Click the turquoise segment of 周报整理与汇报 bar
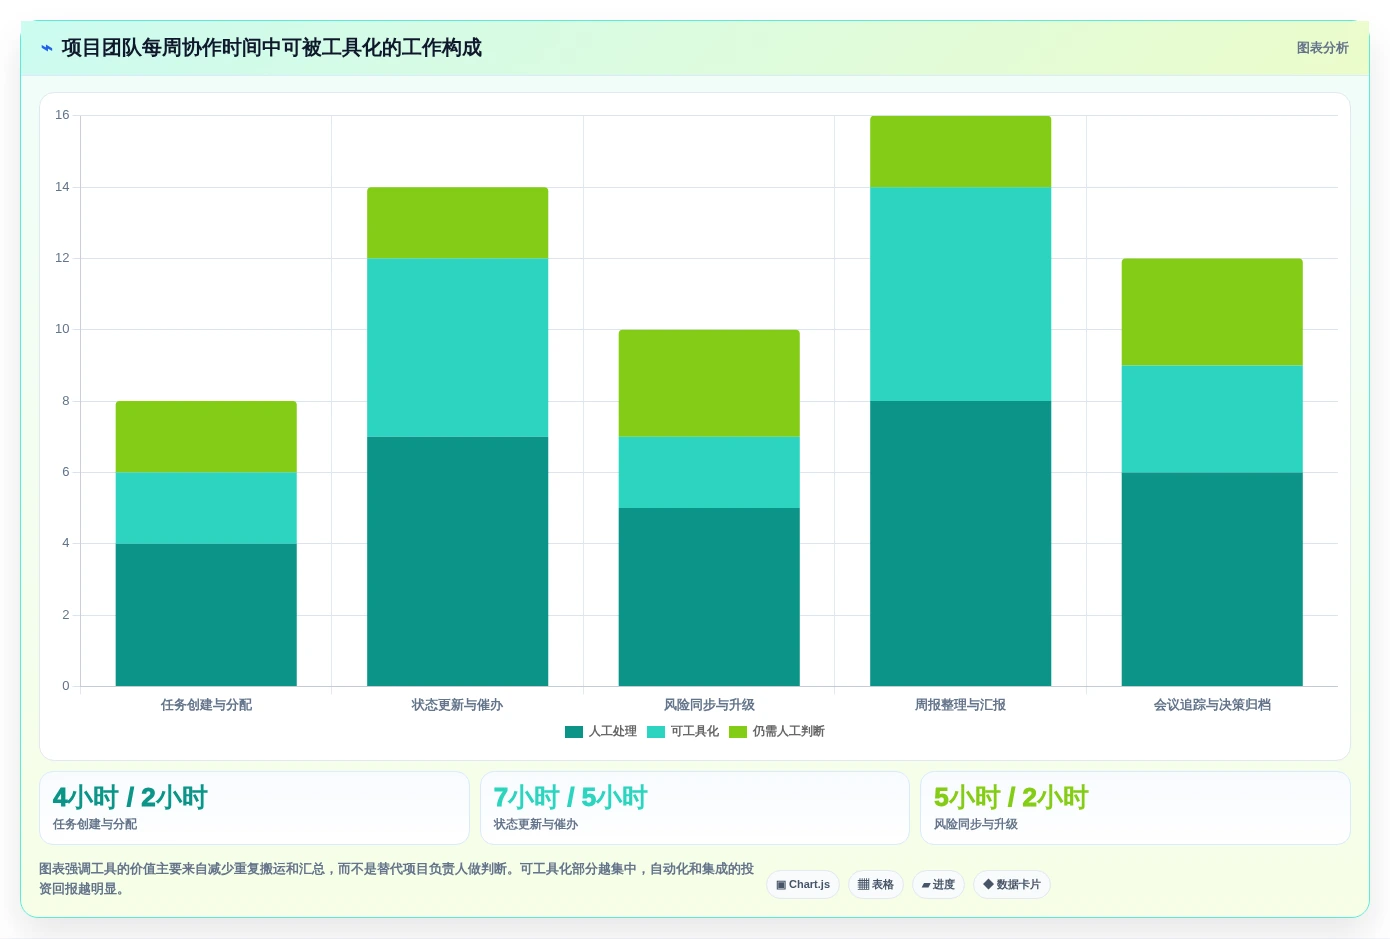1390x939 pixels. (961, 294)
